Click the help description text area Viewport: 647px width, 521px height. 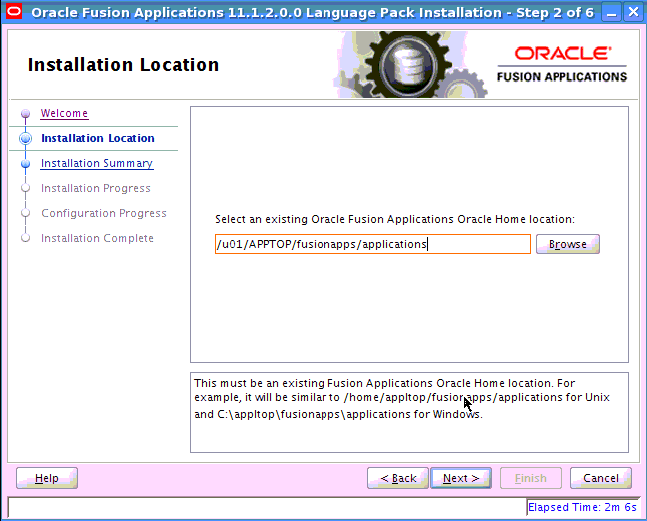[x=409, y=413]
